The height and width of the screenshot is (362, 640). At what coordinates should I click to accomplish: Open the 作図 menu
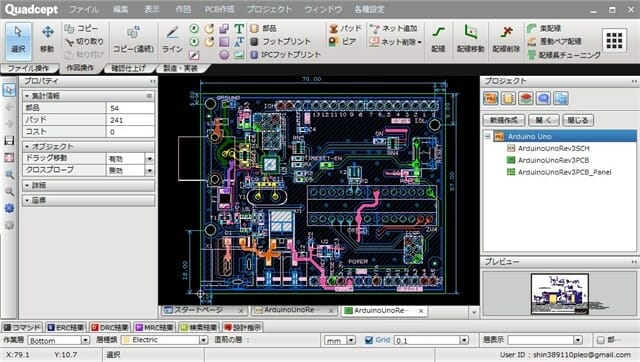[183, 9]
